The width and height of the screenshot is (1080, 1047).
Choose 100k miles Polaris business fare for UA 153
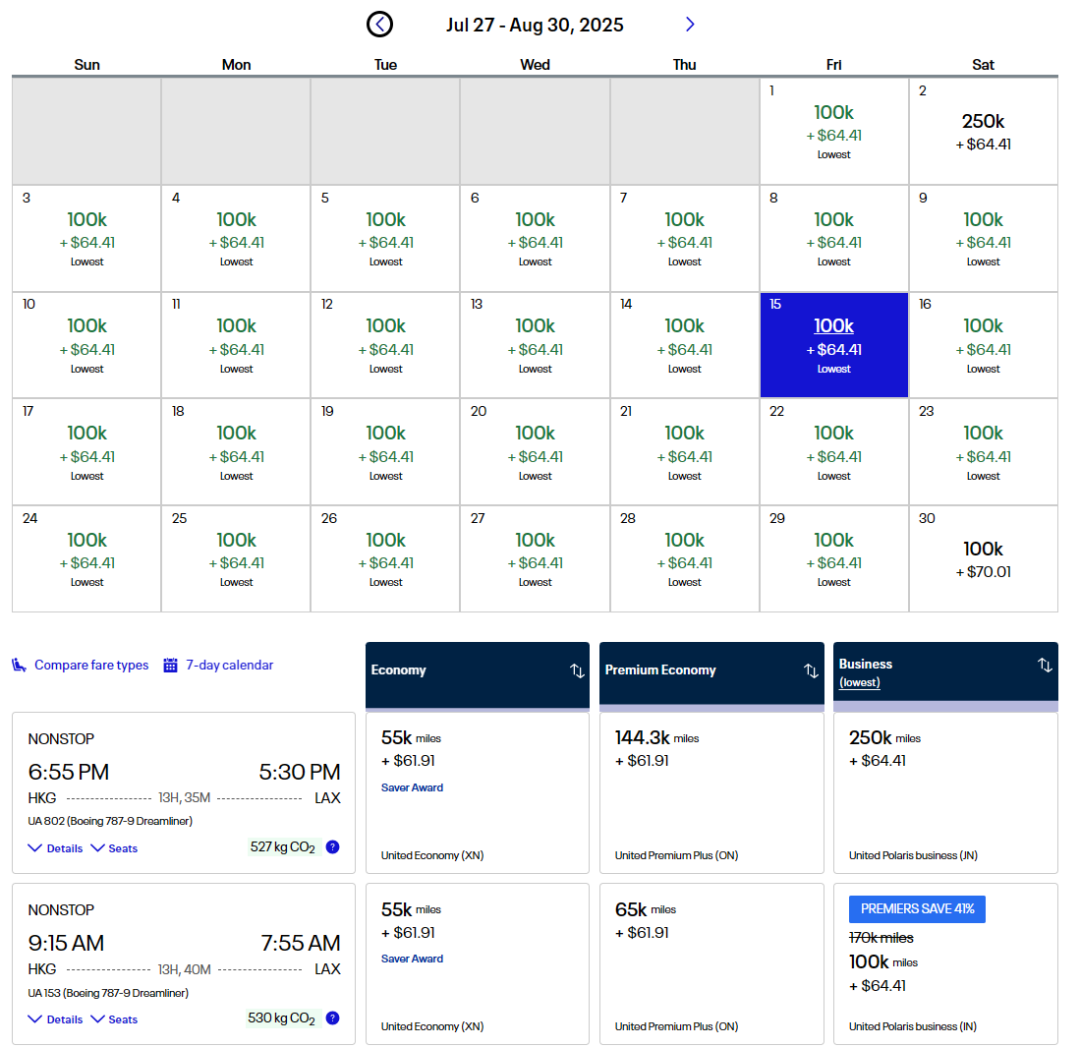[946, 964]
